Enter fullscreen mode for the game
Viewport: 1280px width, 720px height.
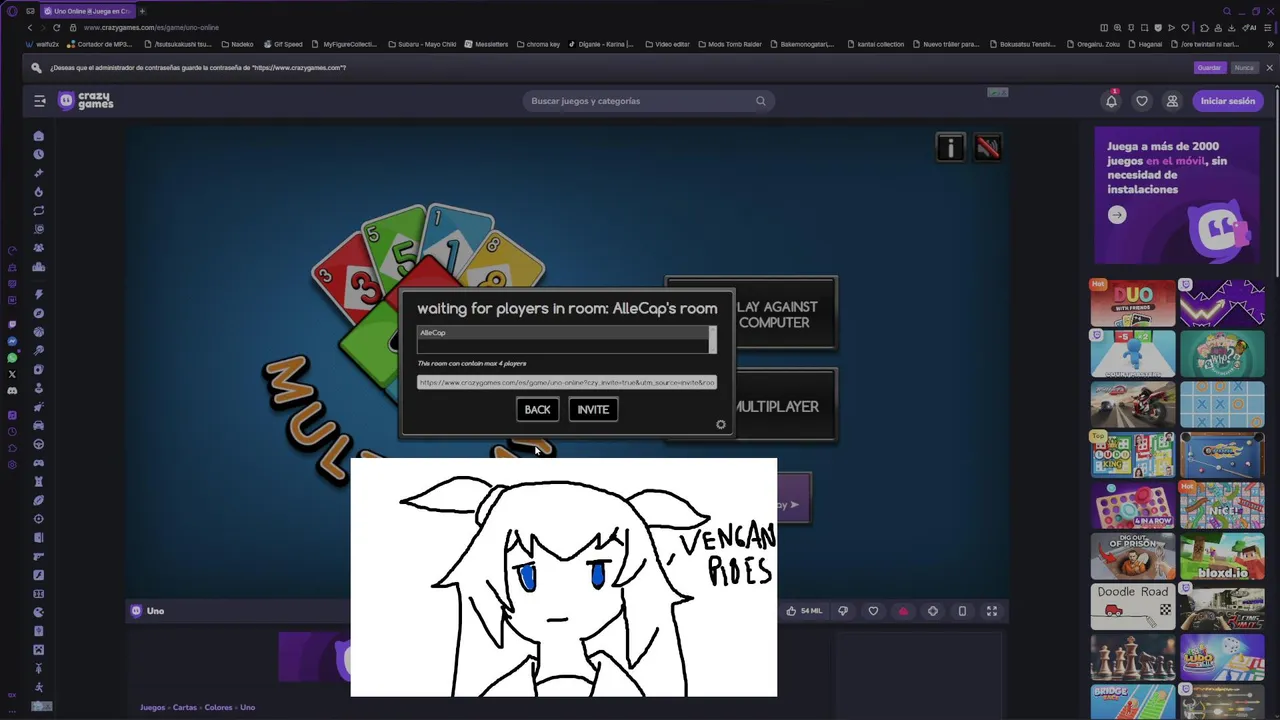tap(992, 611)
